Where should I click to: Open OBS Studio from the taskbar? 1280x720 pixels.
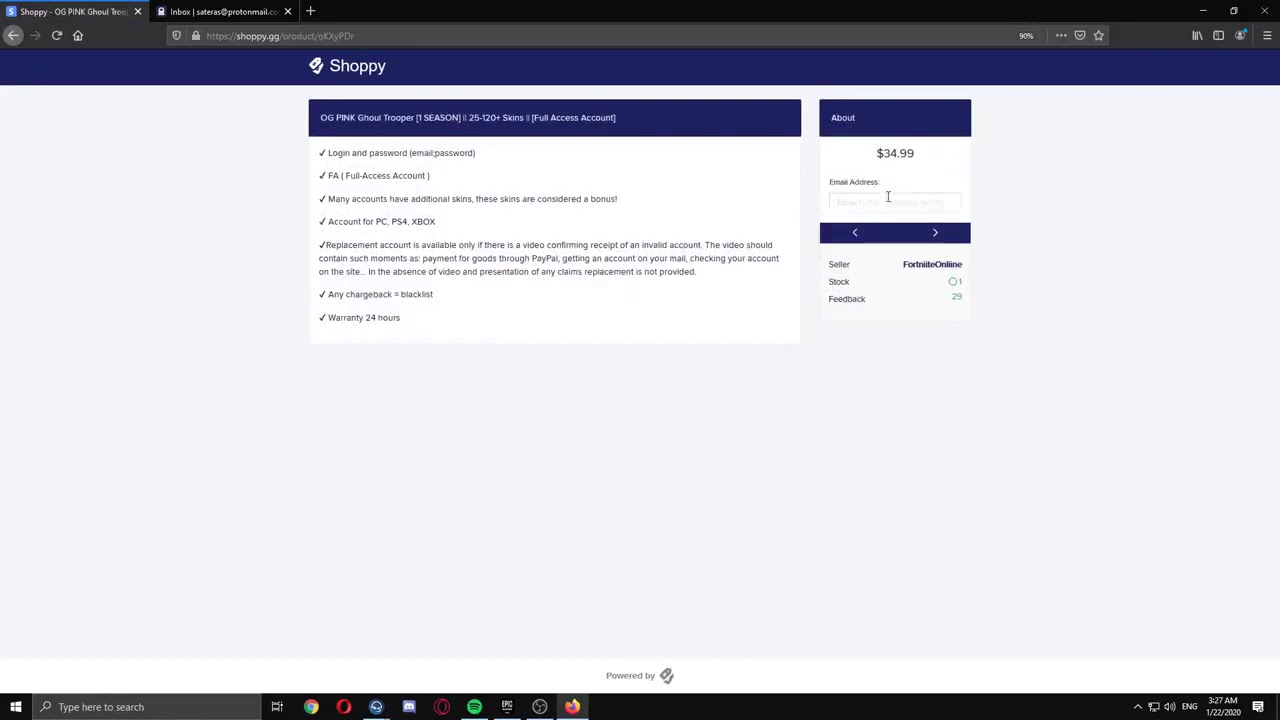pyautogui.click(x=540, y=707)
